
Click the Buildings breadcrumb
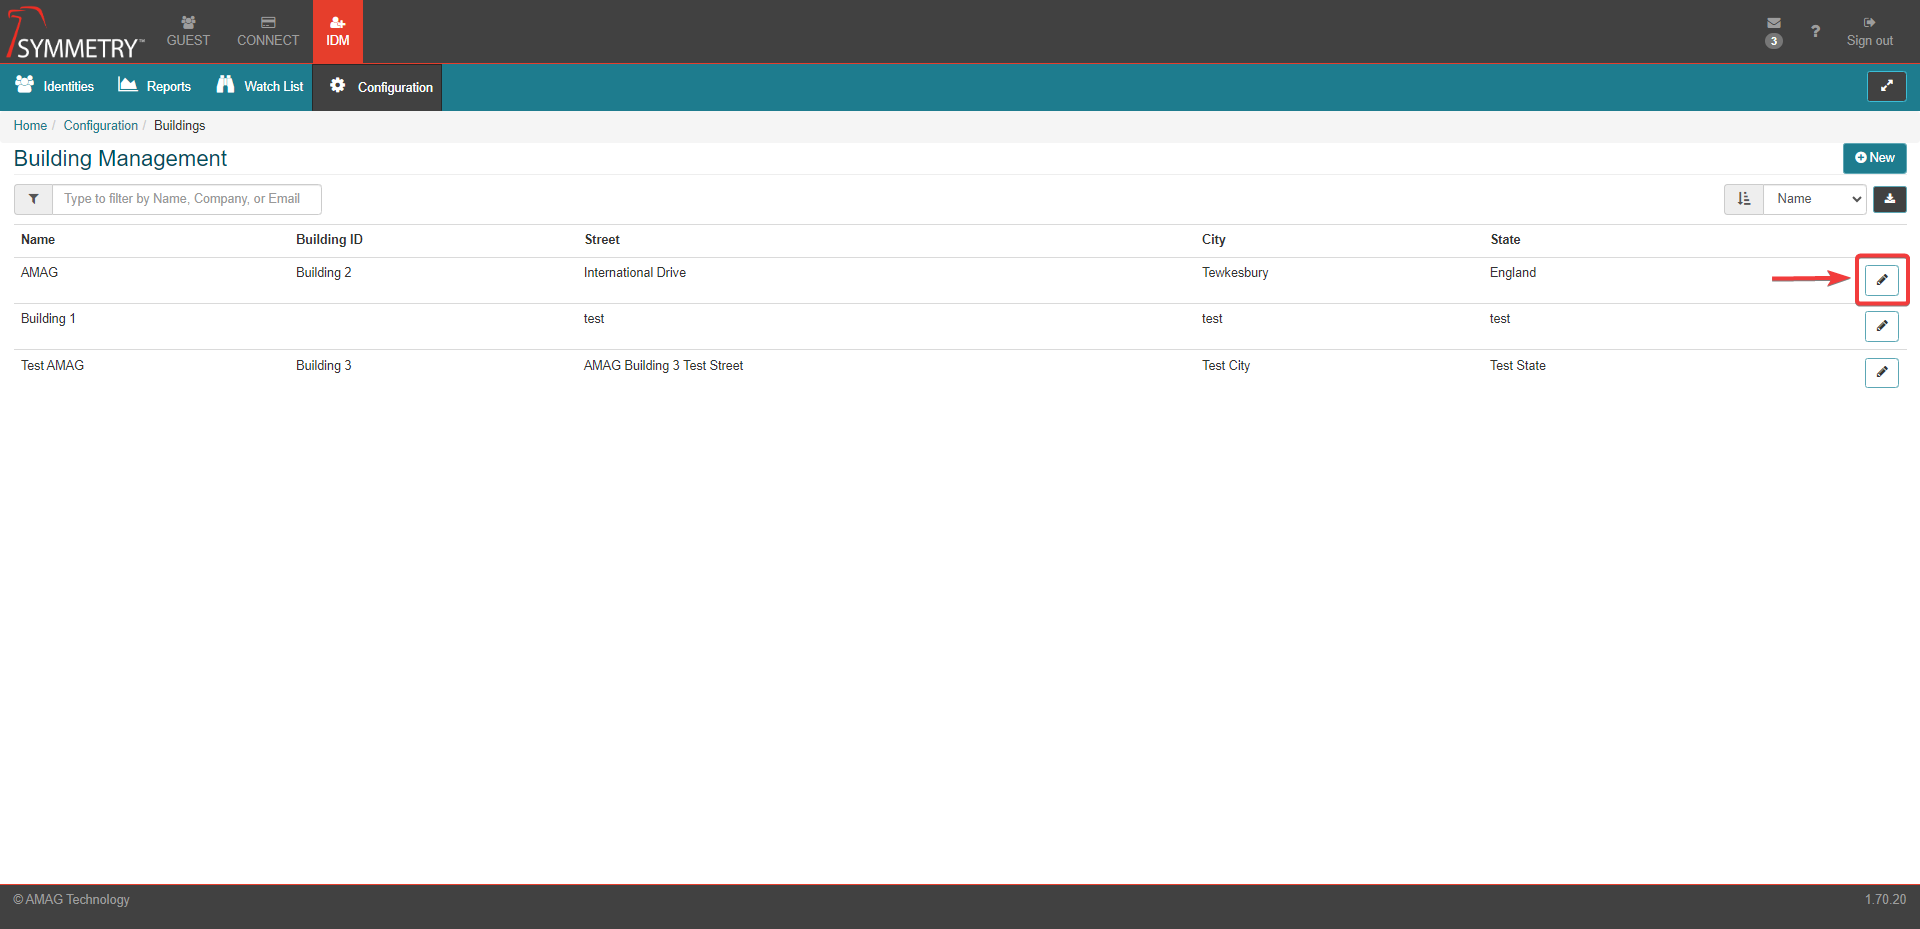click(x=179, y=125)
